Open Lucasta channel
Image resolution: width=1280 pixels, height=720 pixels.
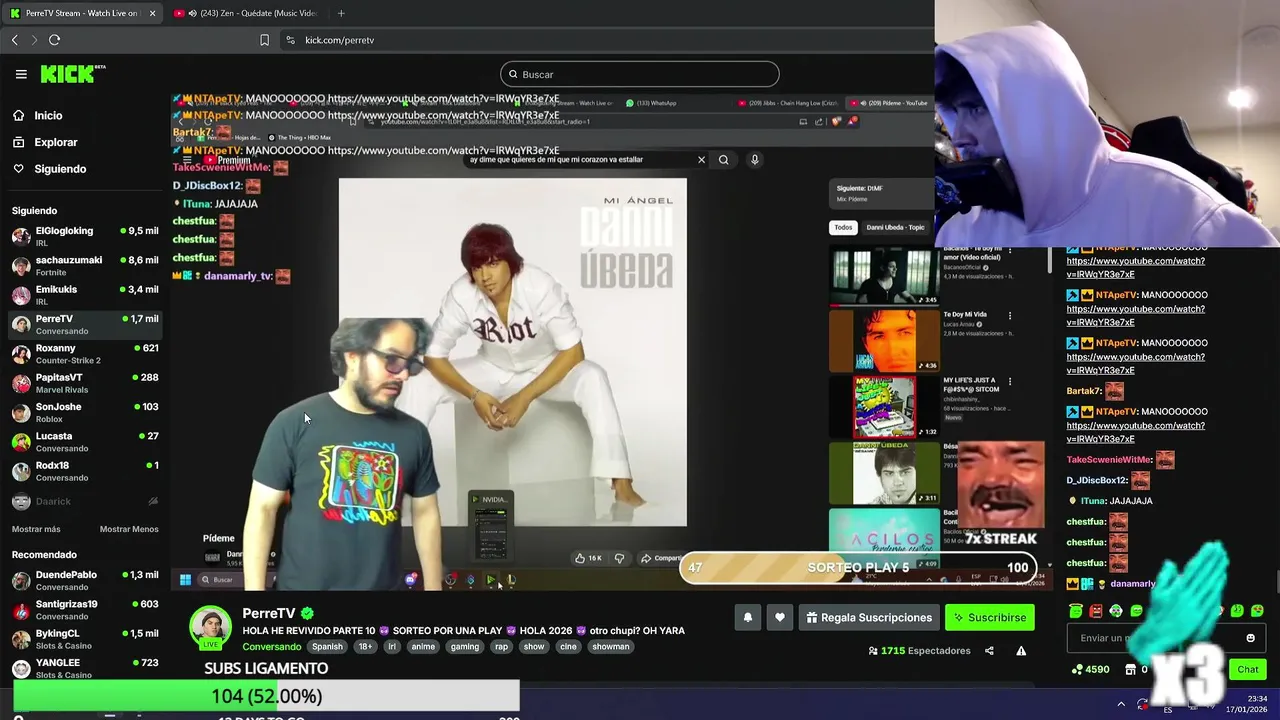point(85,442)
